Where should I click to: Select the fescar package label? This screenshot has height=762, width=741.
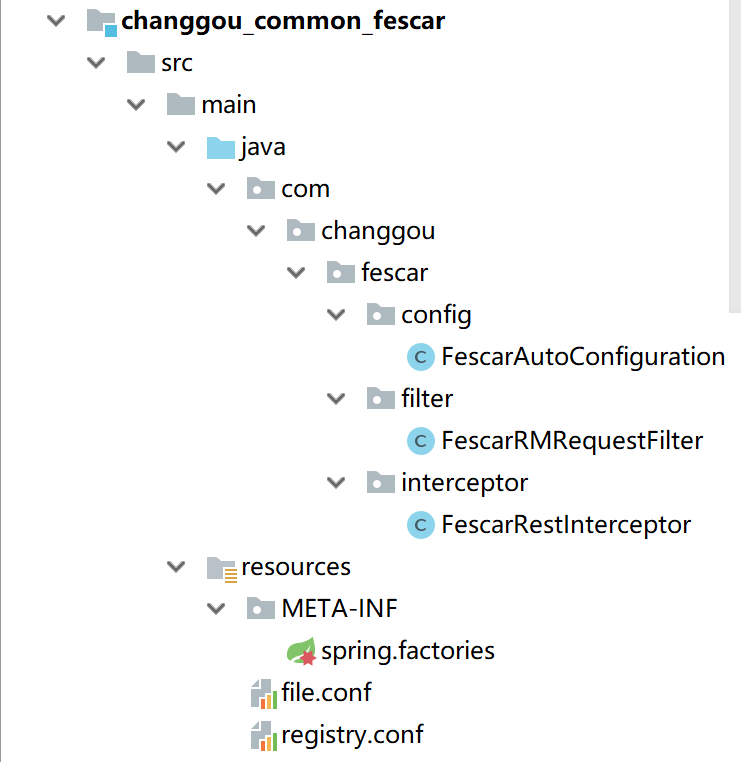point(395,273)
